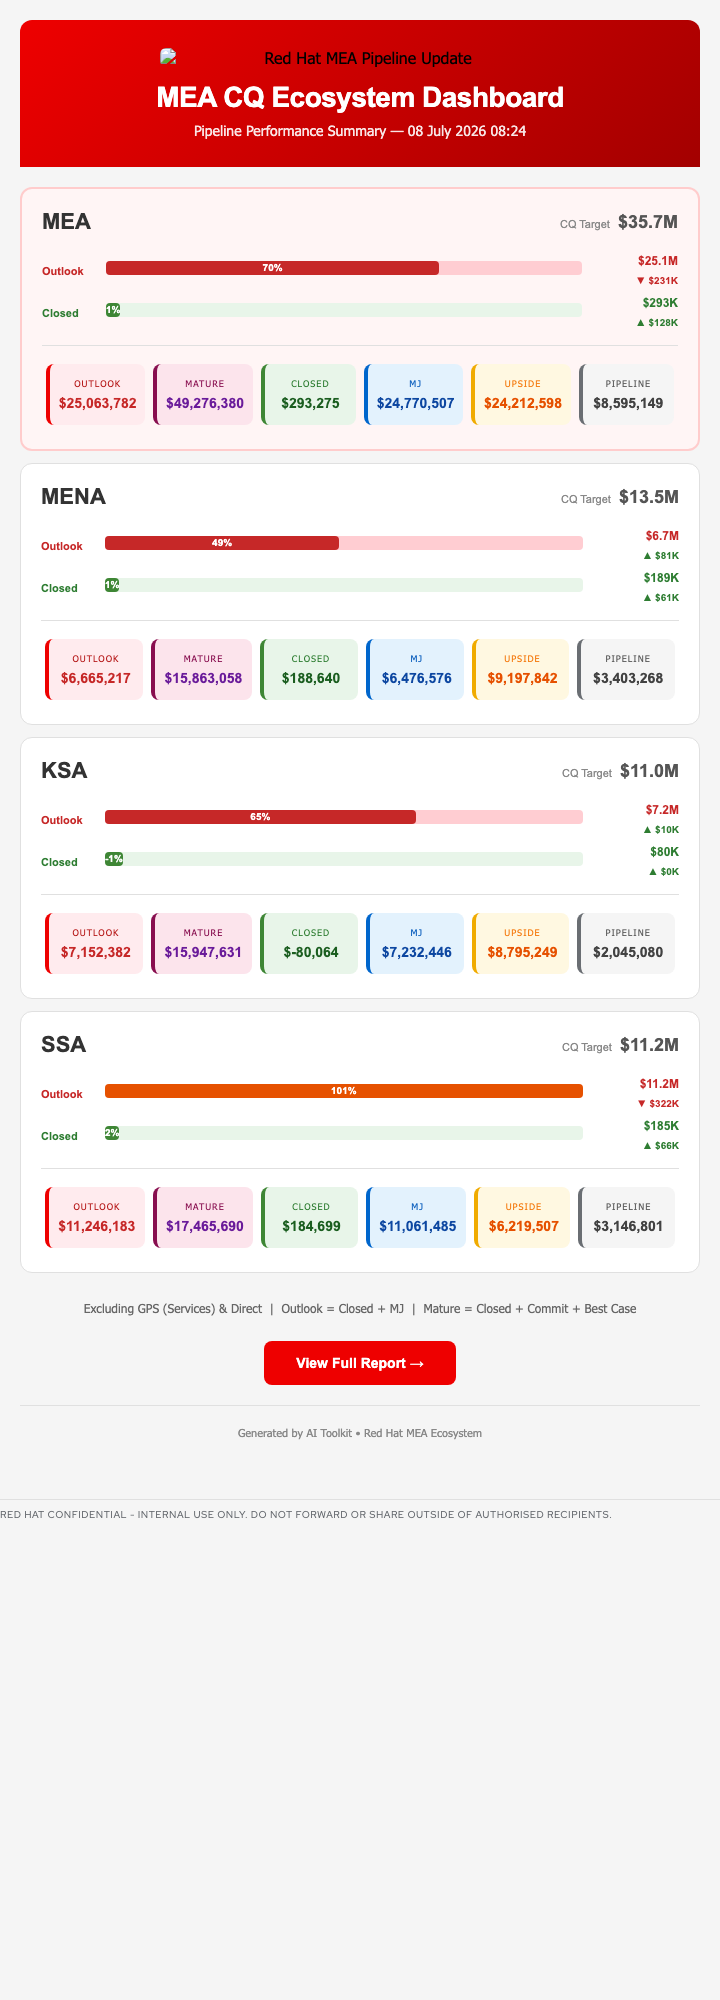This screenshot has width=720, height=2000.
Task: Click the KSA Closed -1% progress badge
Action: coord(114,859)
